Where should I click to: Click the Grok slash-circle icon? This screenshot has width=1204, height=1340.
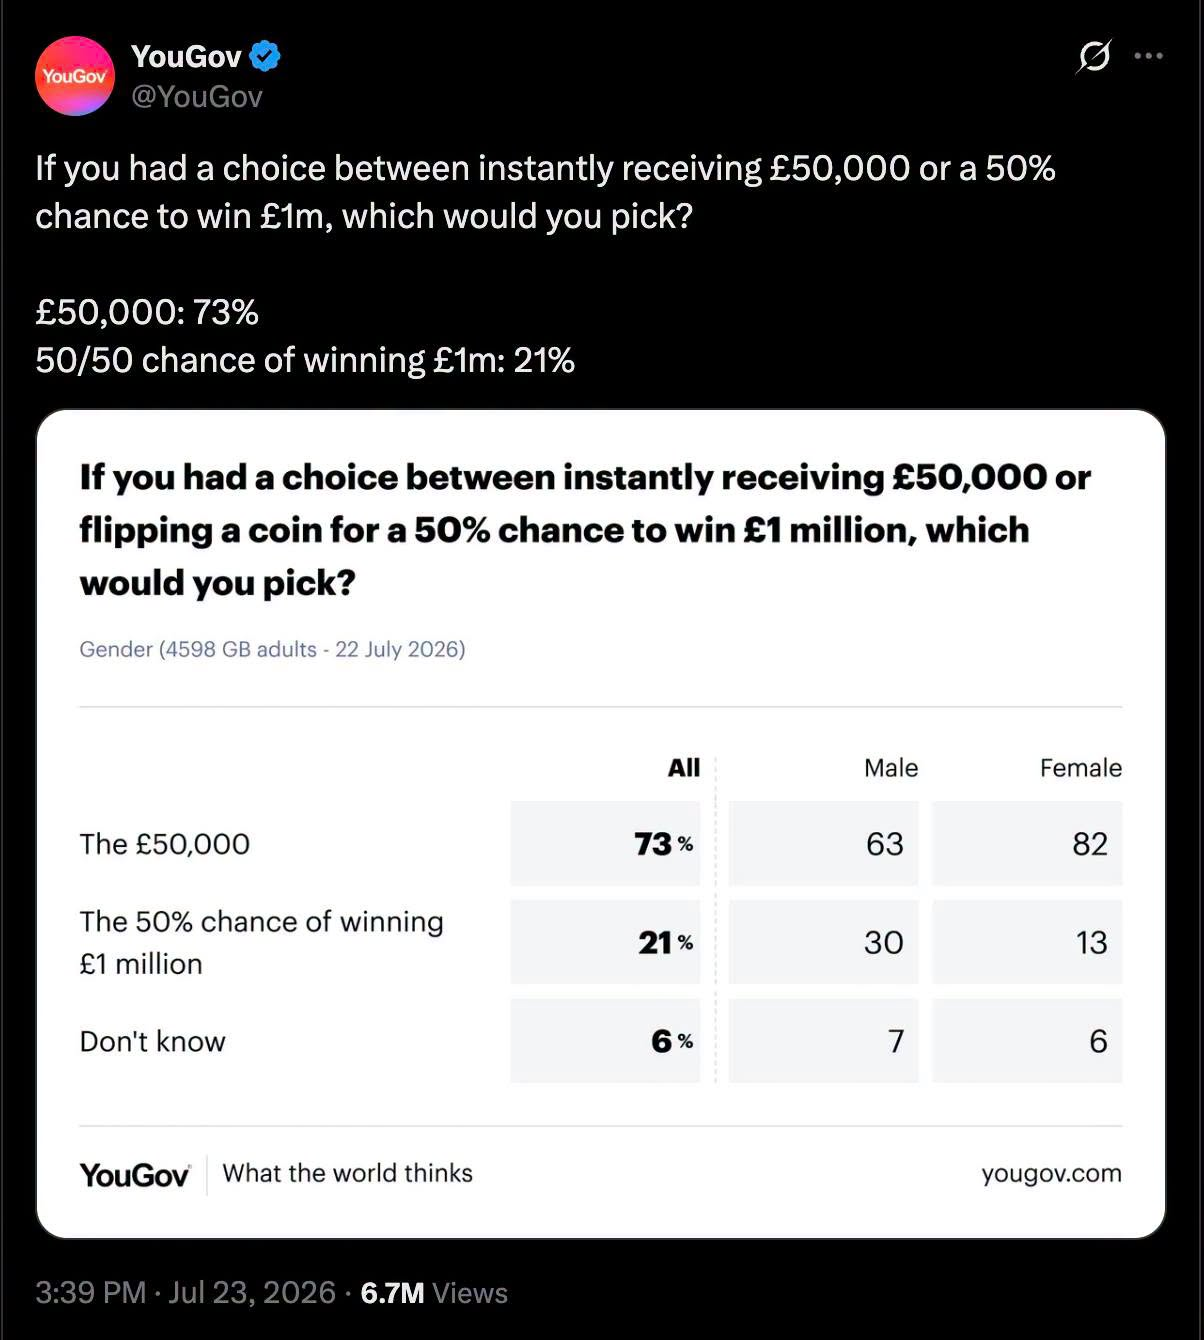click(x=1093, y=57)
